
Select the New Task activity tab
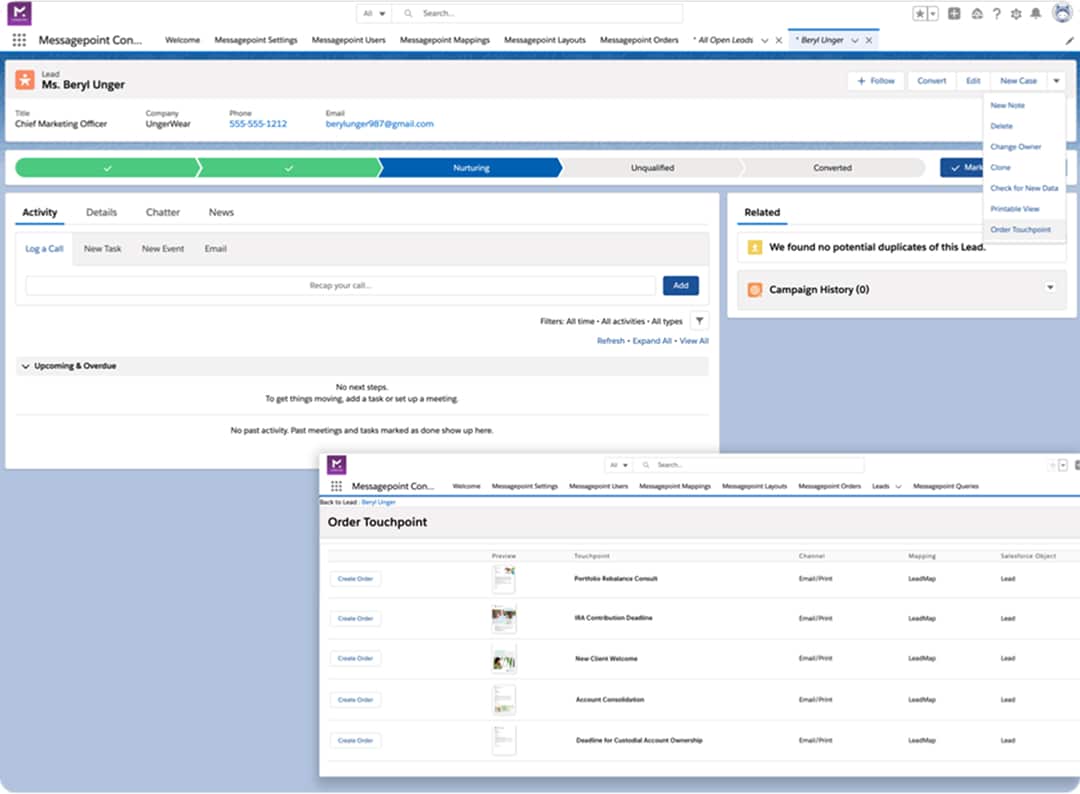point(103,249)
